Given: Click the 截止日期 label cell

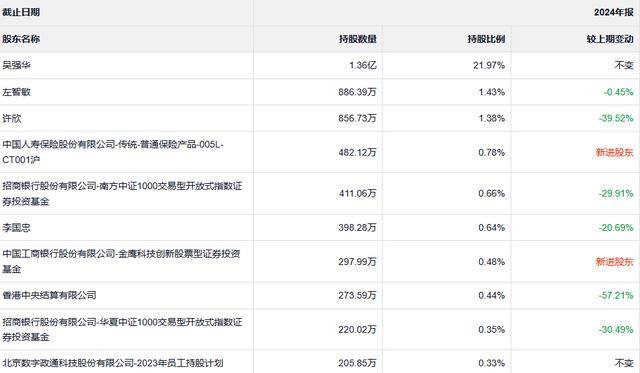Looking at the screenshot, I should coord(21,12).
